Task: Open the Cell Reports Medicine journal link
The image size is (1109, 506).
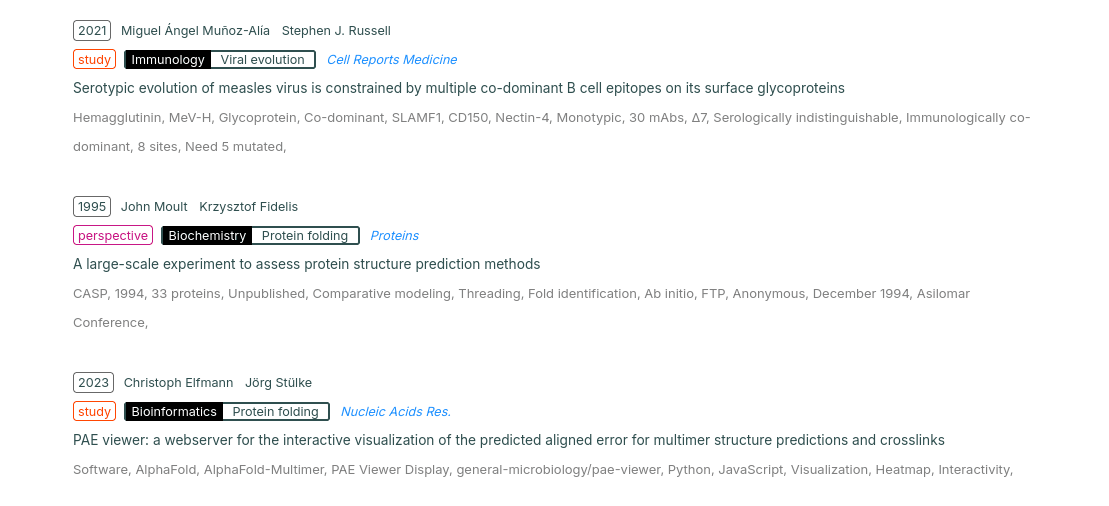Action: [392, 60]
